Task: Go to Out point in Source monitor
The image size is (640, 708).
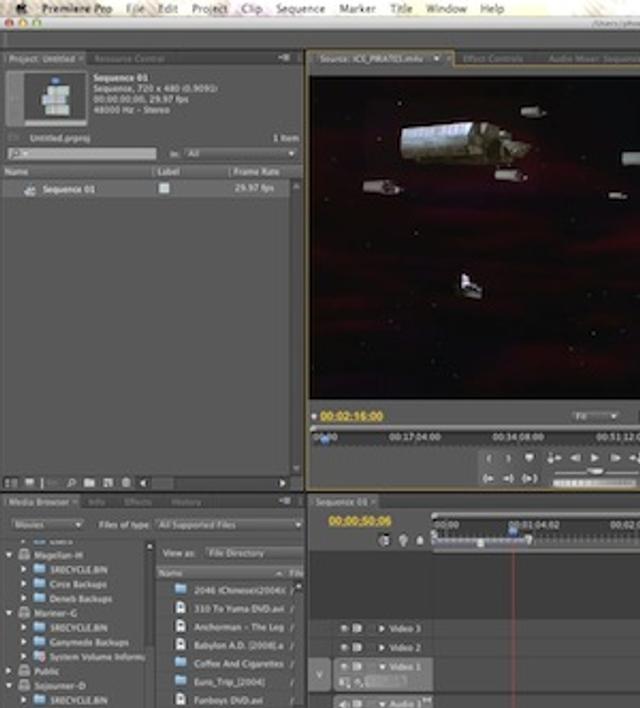Action: coord(509,478)
